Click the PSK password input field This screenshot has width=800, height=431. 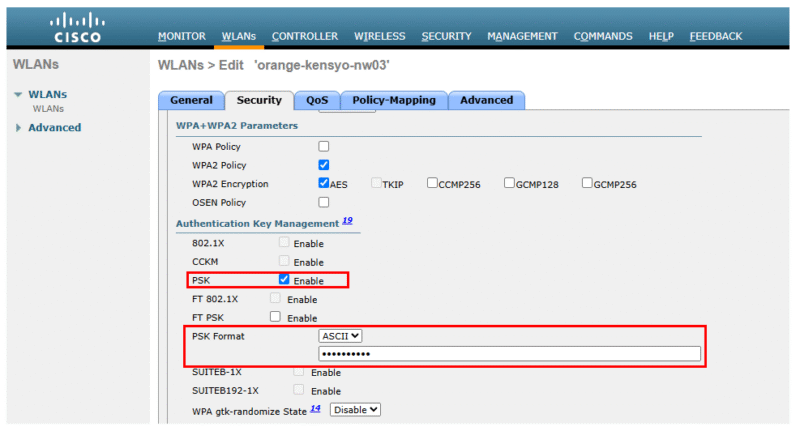(x=509, y=353)
